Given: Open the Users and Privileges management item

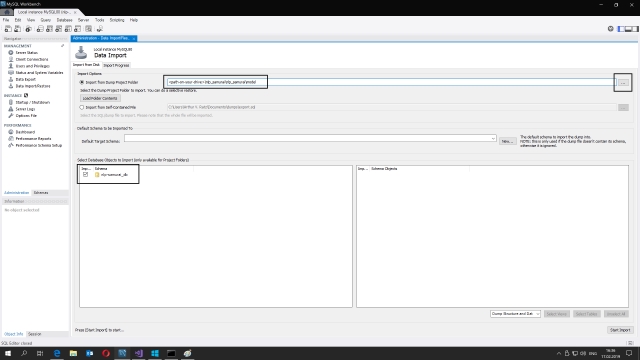Looking at the screenshot, I should pyautogui.click(x=32, y=66).
